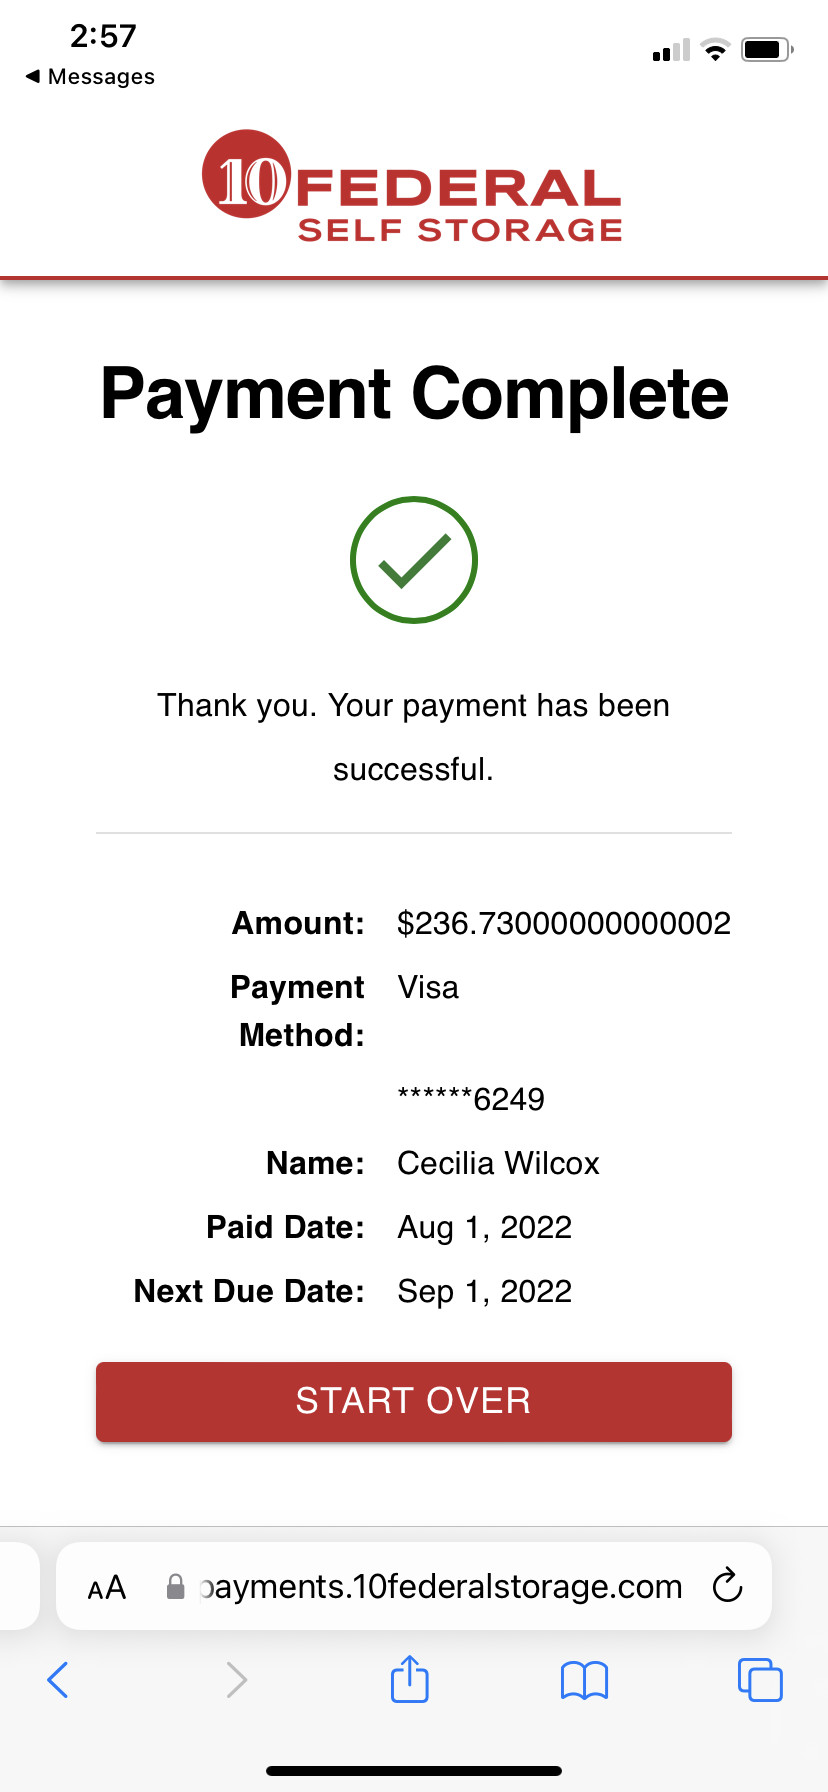Tap the Wi-Fi status icon

[x=715, y=50]
